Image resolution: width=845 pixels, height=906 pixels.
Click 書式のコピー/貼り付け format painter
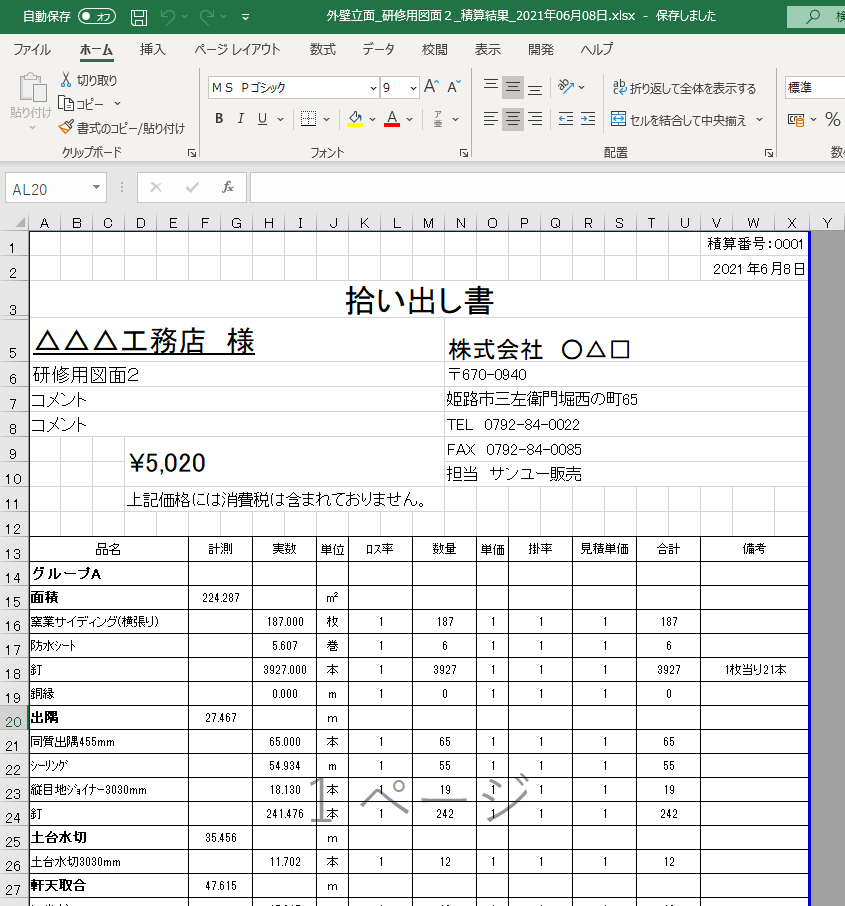point(122,128)
